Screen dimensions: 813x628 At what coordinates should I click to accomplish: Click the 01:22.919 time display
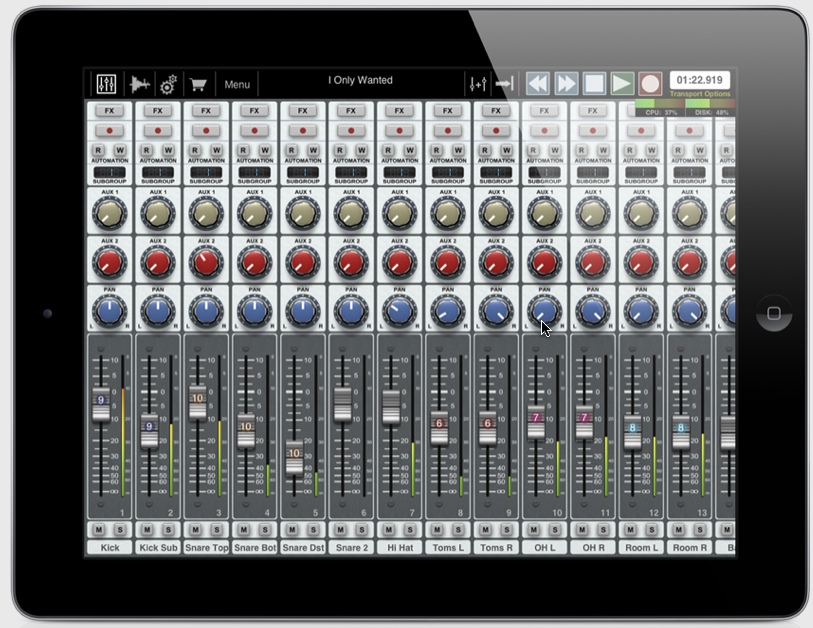(x=699, y=80)
